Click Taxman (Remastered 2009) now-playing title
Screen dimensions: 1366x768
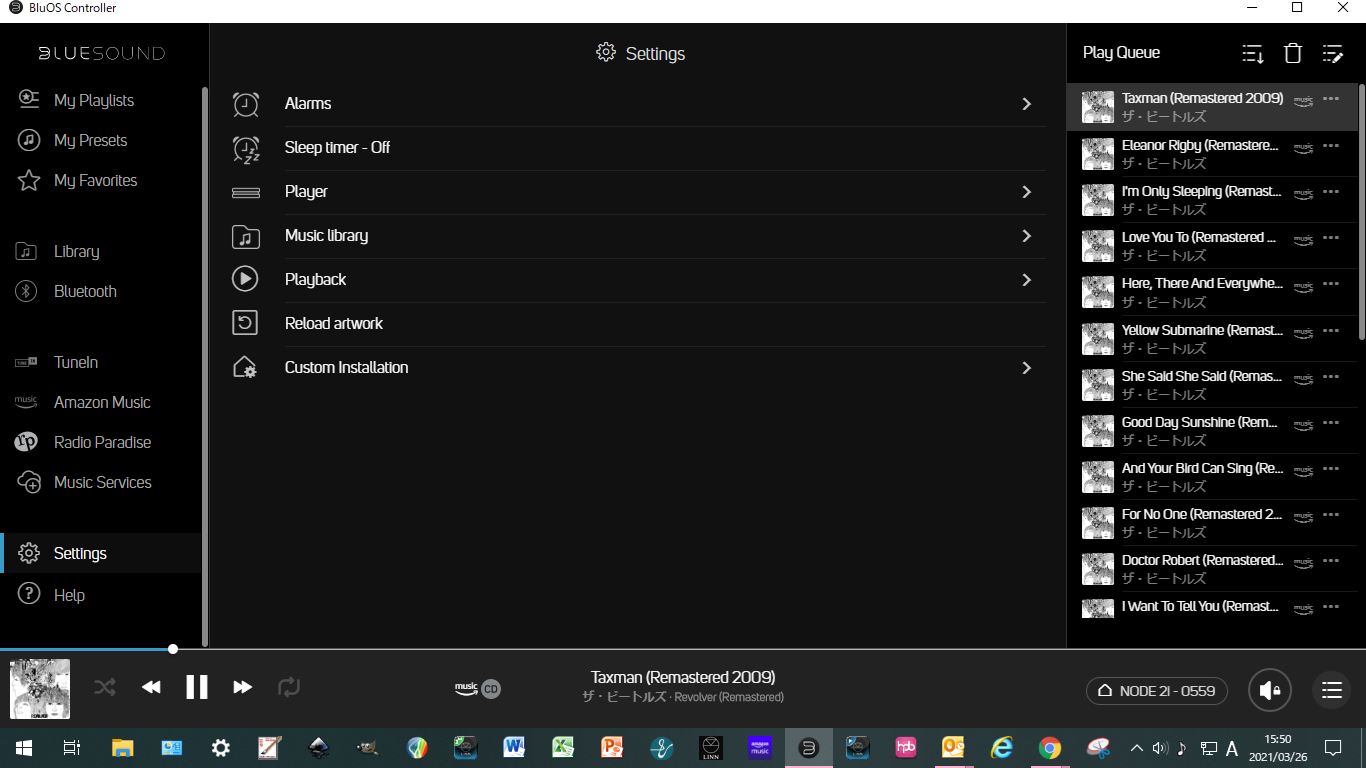[683, 677]
